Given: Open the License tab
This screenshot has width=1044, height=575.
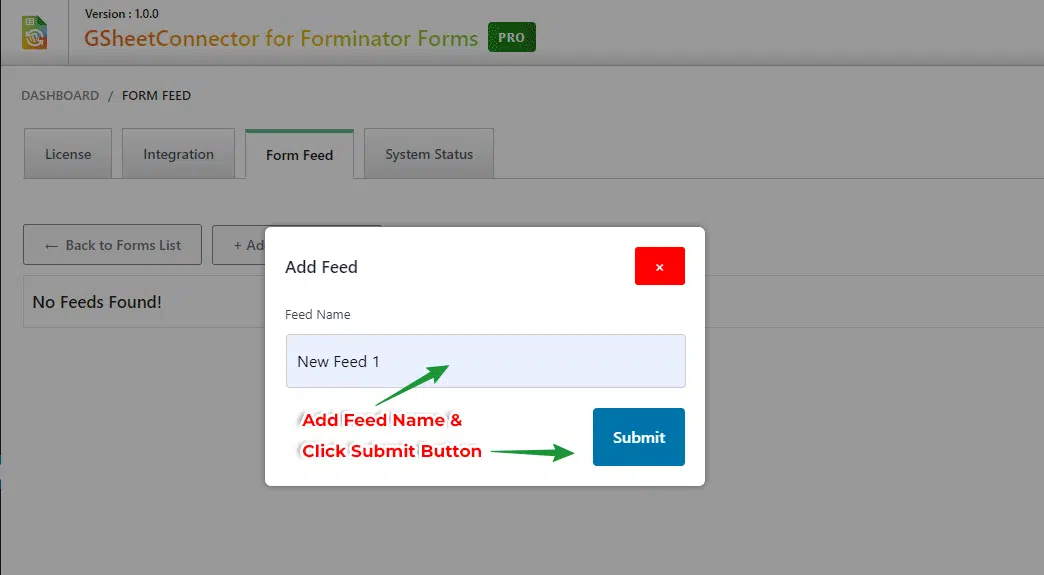Looking at the screenshot, I should (68, 155).
